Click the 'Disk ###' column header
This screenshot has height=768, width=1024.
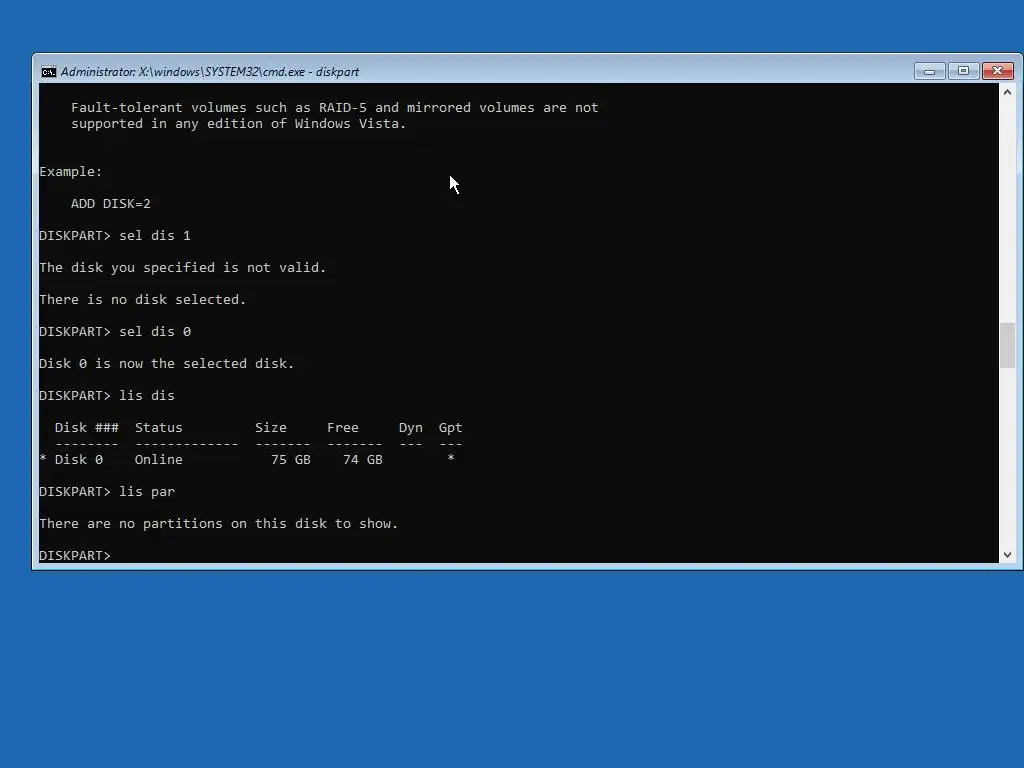point(87,428)
